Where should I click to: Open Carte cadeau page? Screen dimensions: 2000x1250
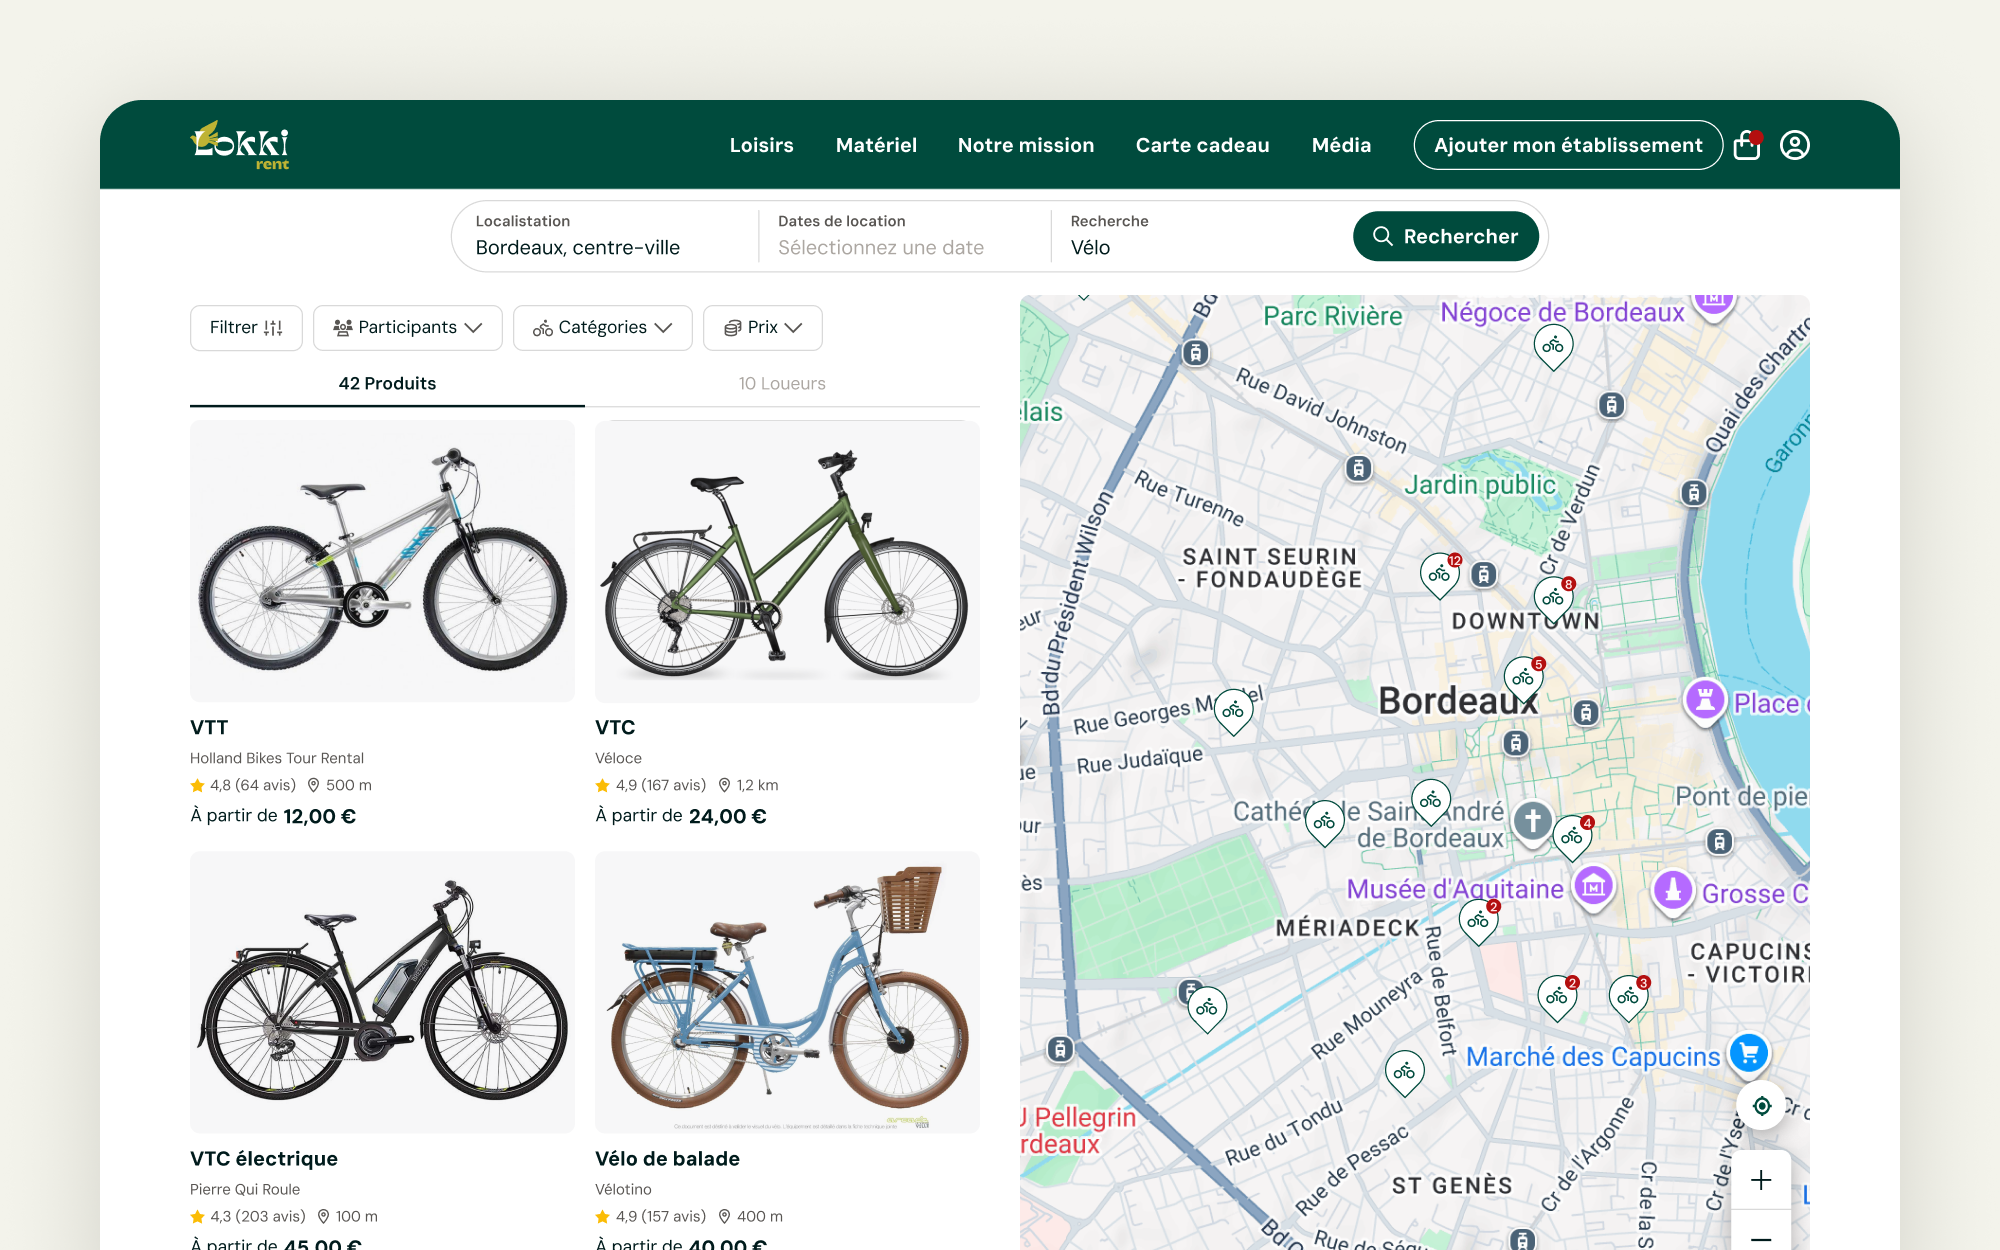pos(1202,145)
